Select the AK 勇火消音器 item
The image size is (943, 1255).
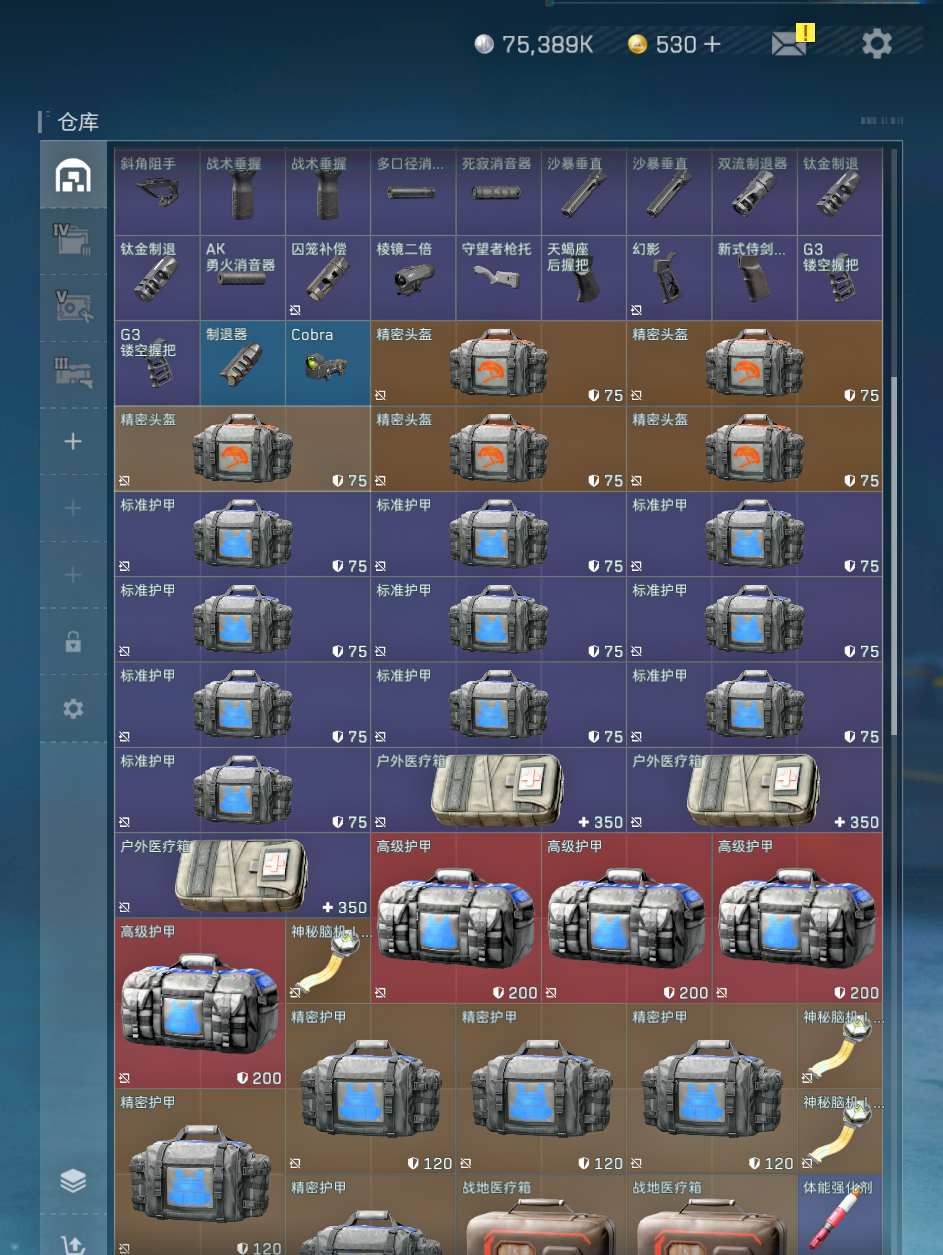[x=242, y=277]
